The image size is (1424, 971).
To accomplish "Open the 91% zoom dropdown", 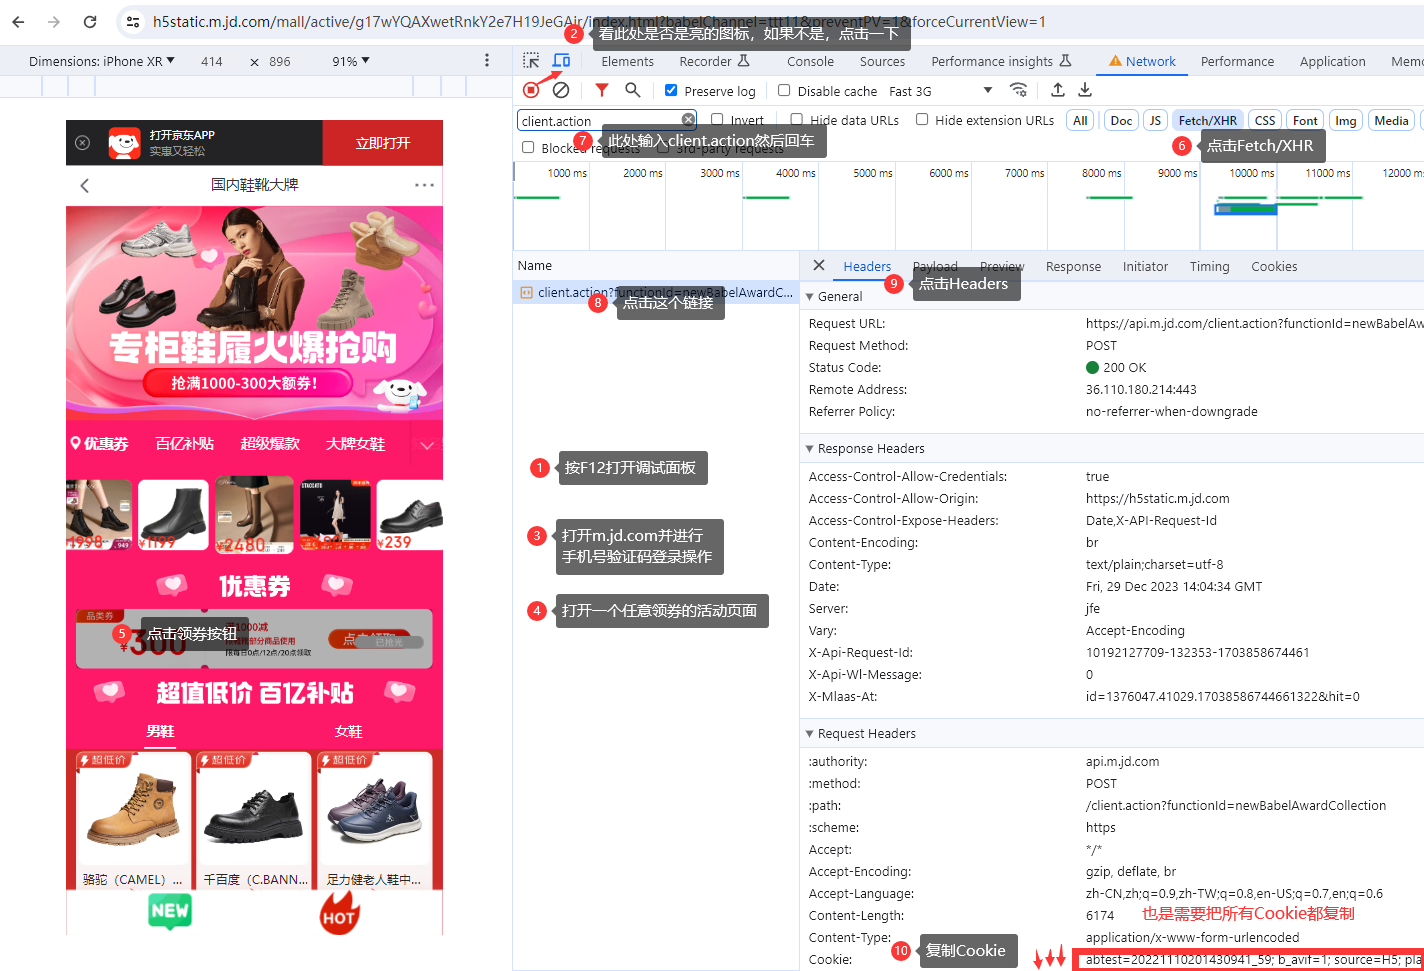I will pos(351,61).
